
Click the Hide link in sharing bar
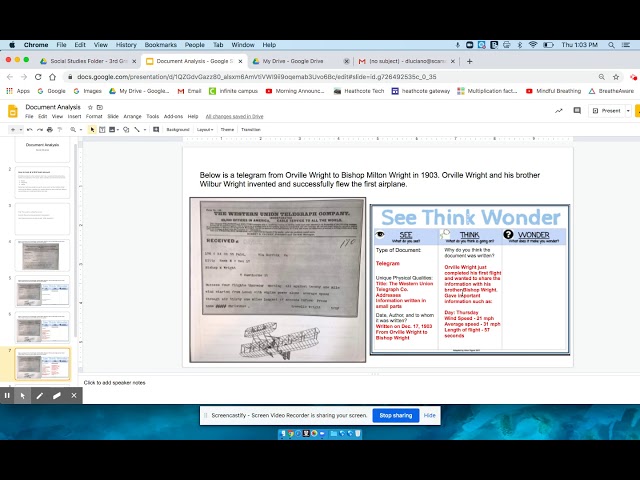429,415
